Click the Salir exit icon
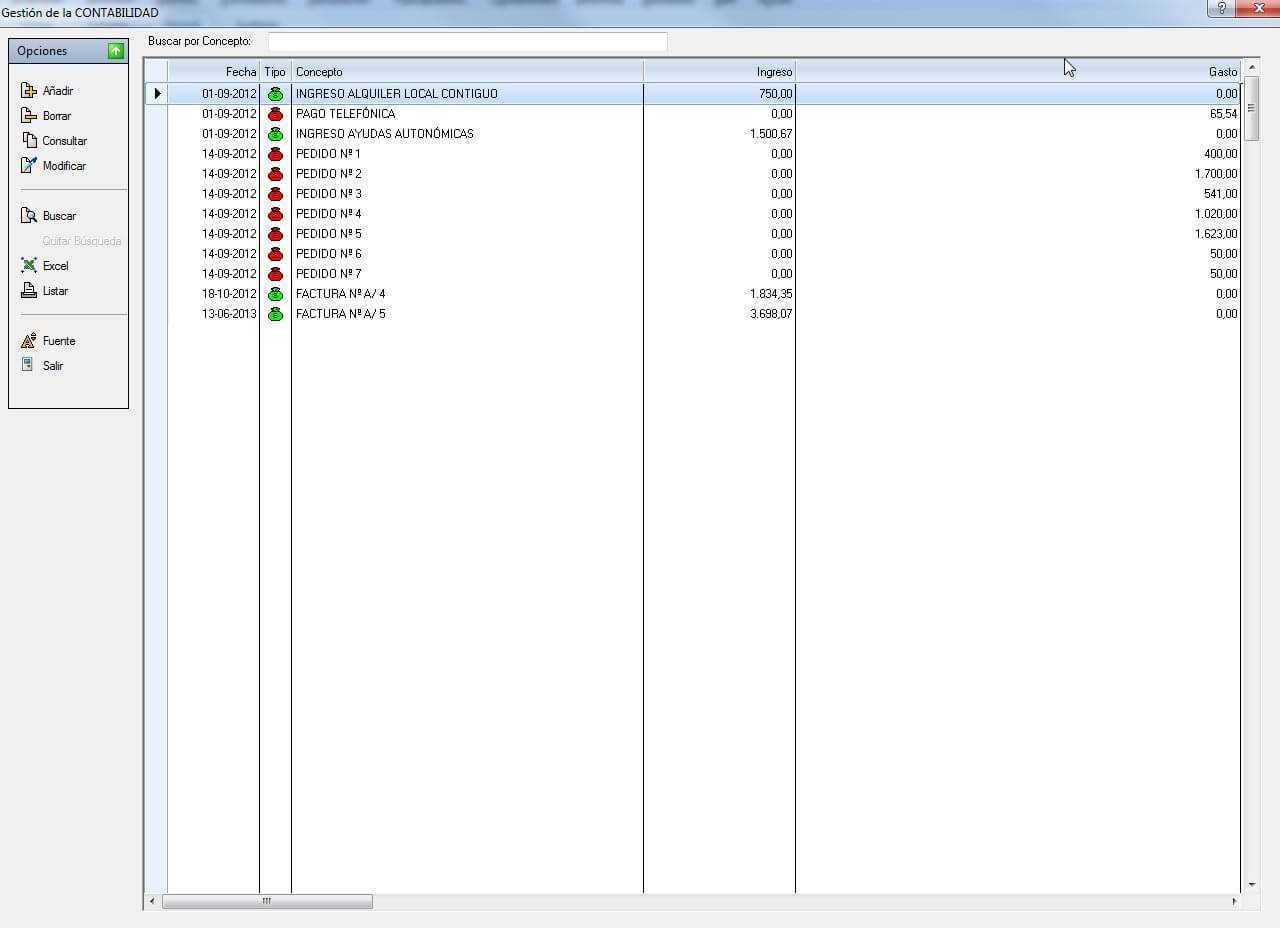The image size is (1280, 928). click(x=29, y=366)
